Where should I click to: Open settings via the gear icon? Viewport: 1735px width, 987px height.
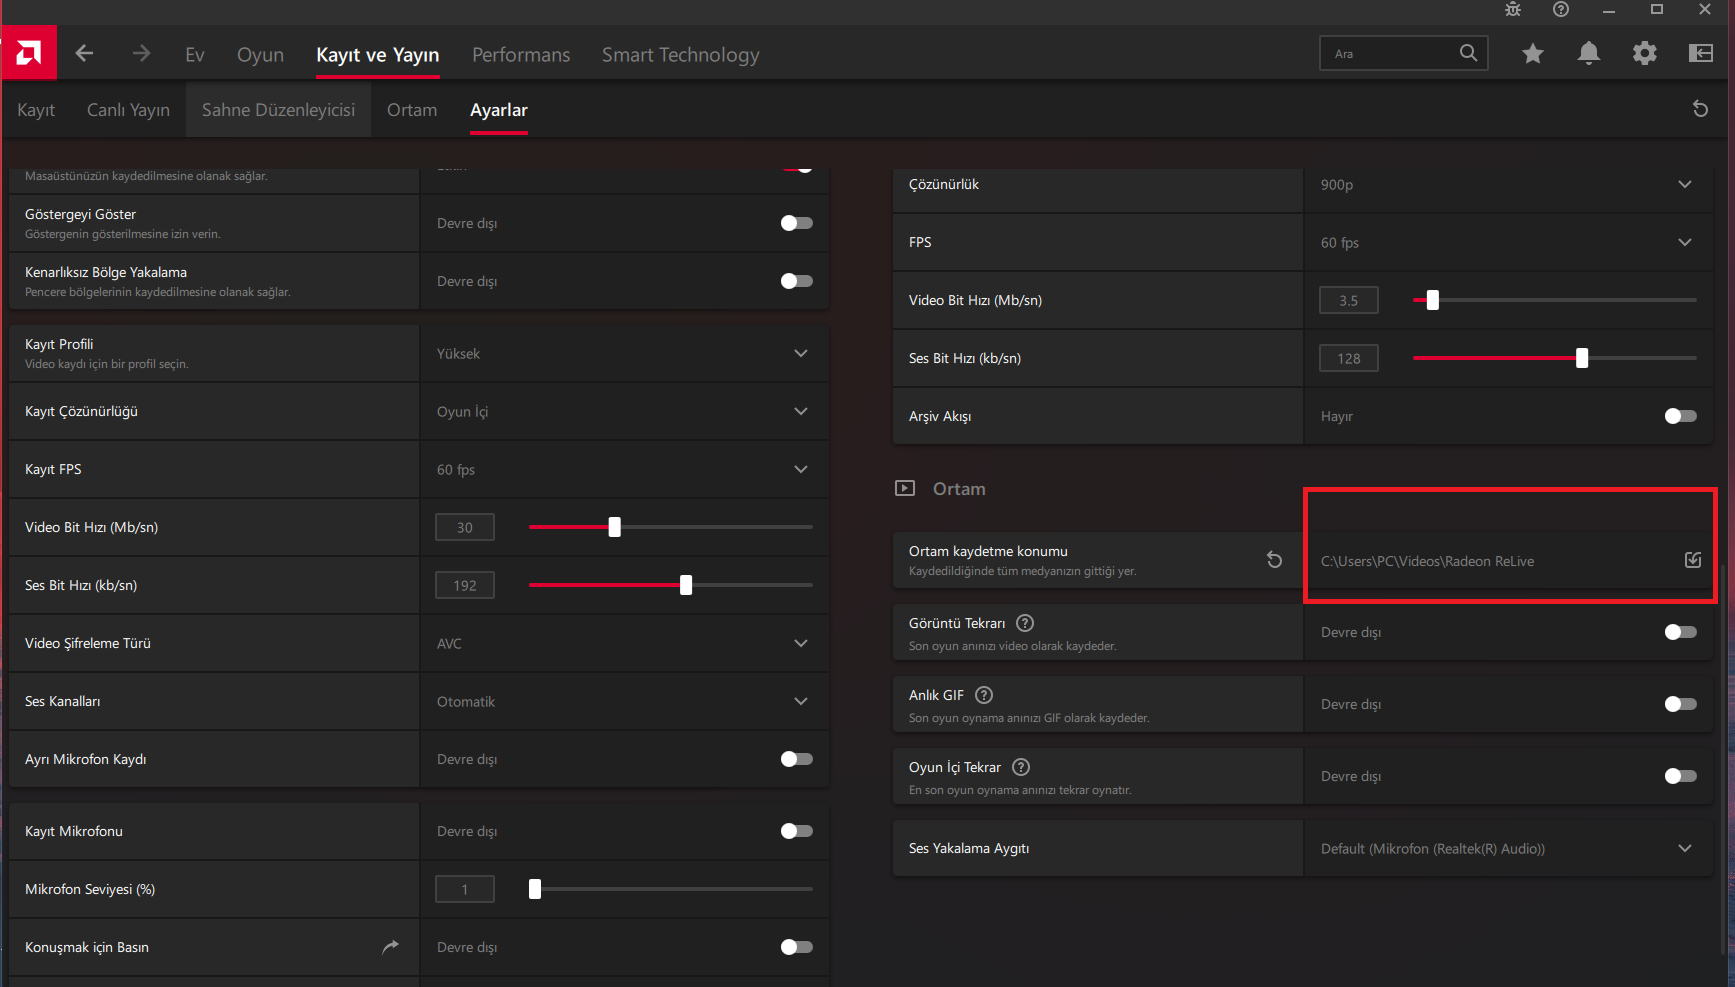[1644, 54]
